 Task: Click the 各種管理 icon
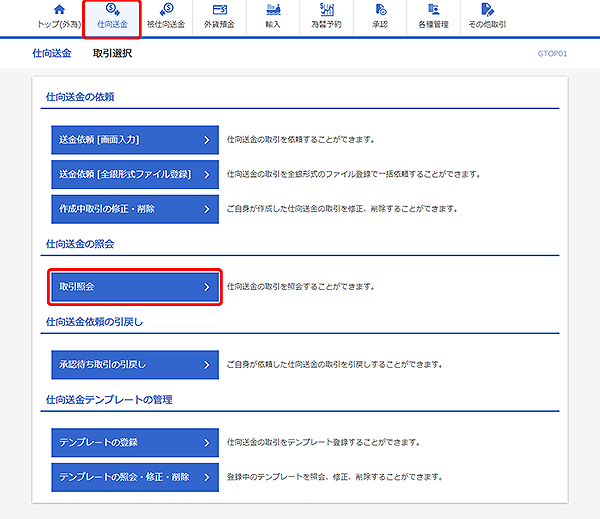pos(434,9)
